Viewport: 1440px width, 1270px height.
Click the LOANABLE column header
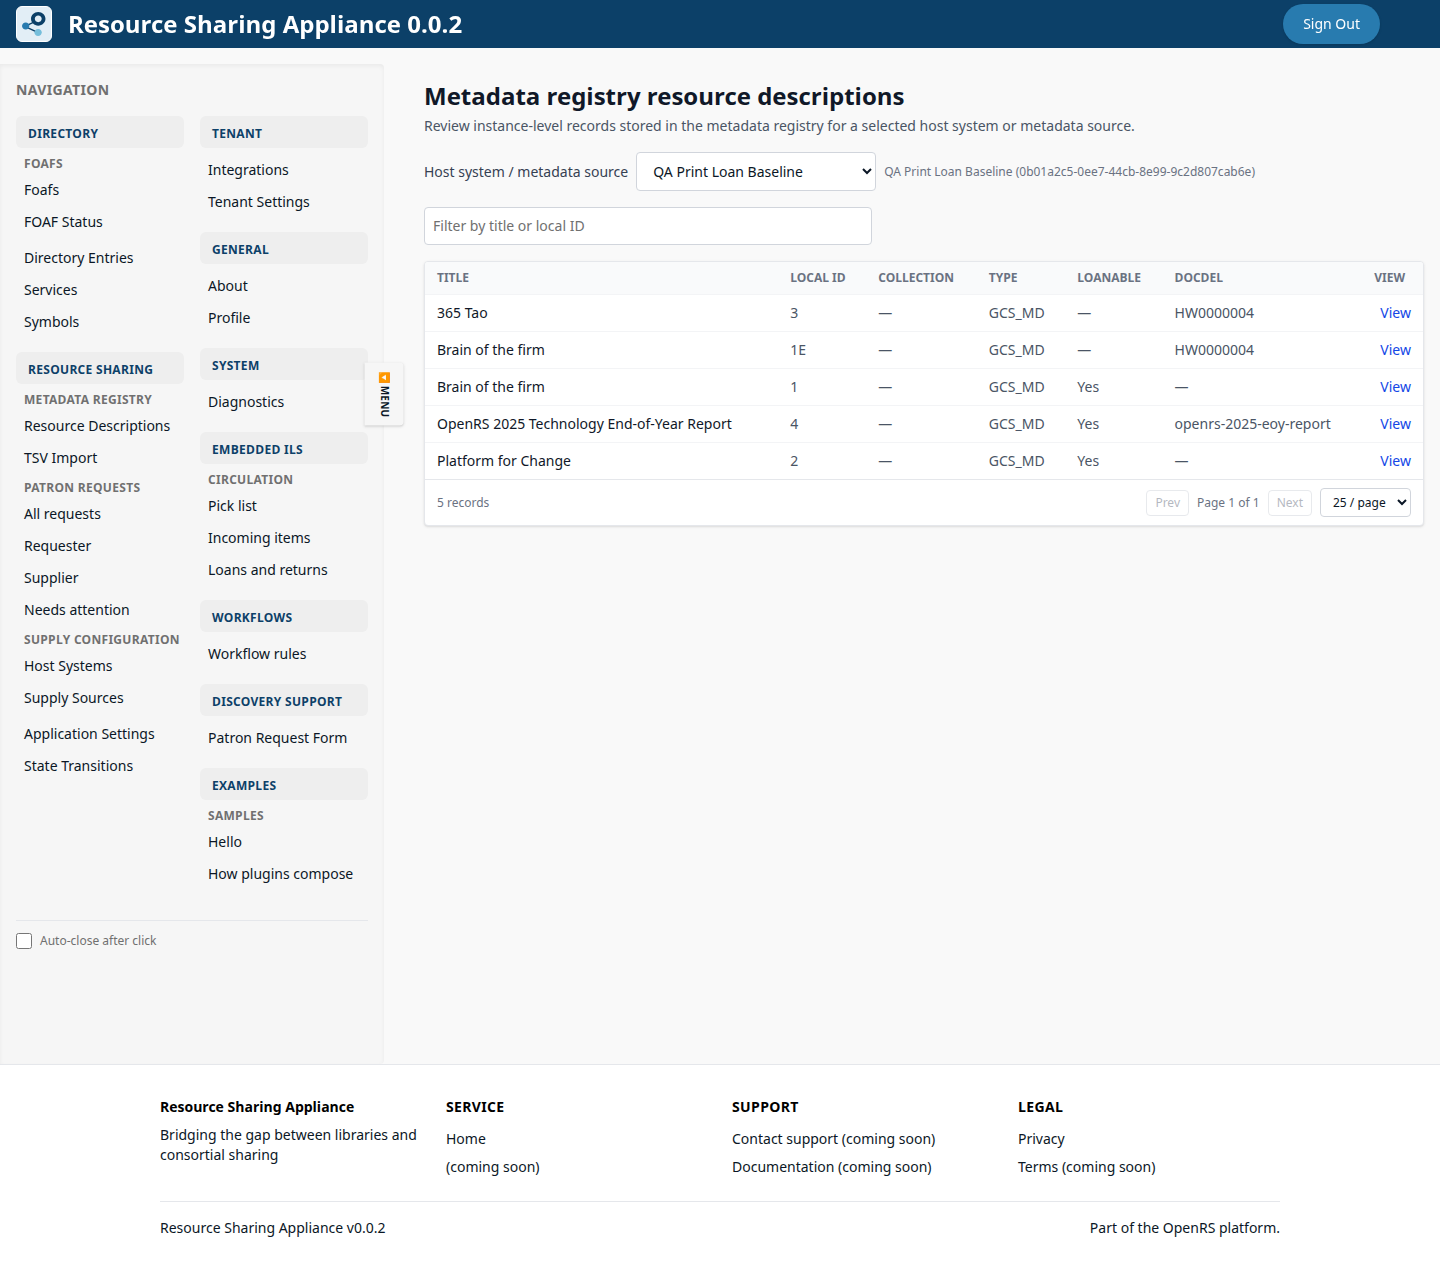click(1109, 278)
